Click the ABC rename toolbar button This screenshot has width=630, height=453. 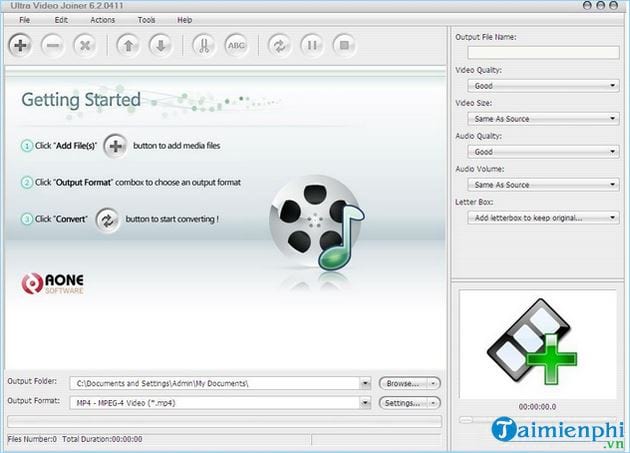(x=236, y=45)
